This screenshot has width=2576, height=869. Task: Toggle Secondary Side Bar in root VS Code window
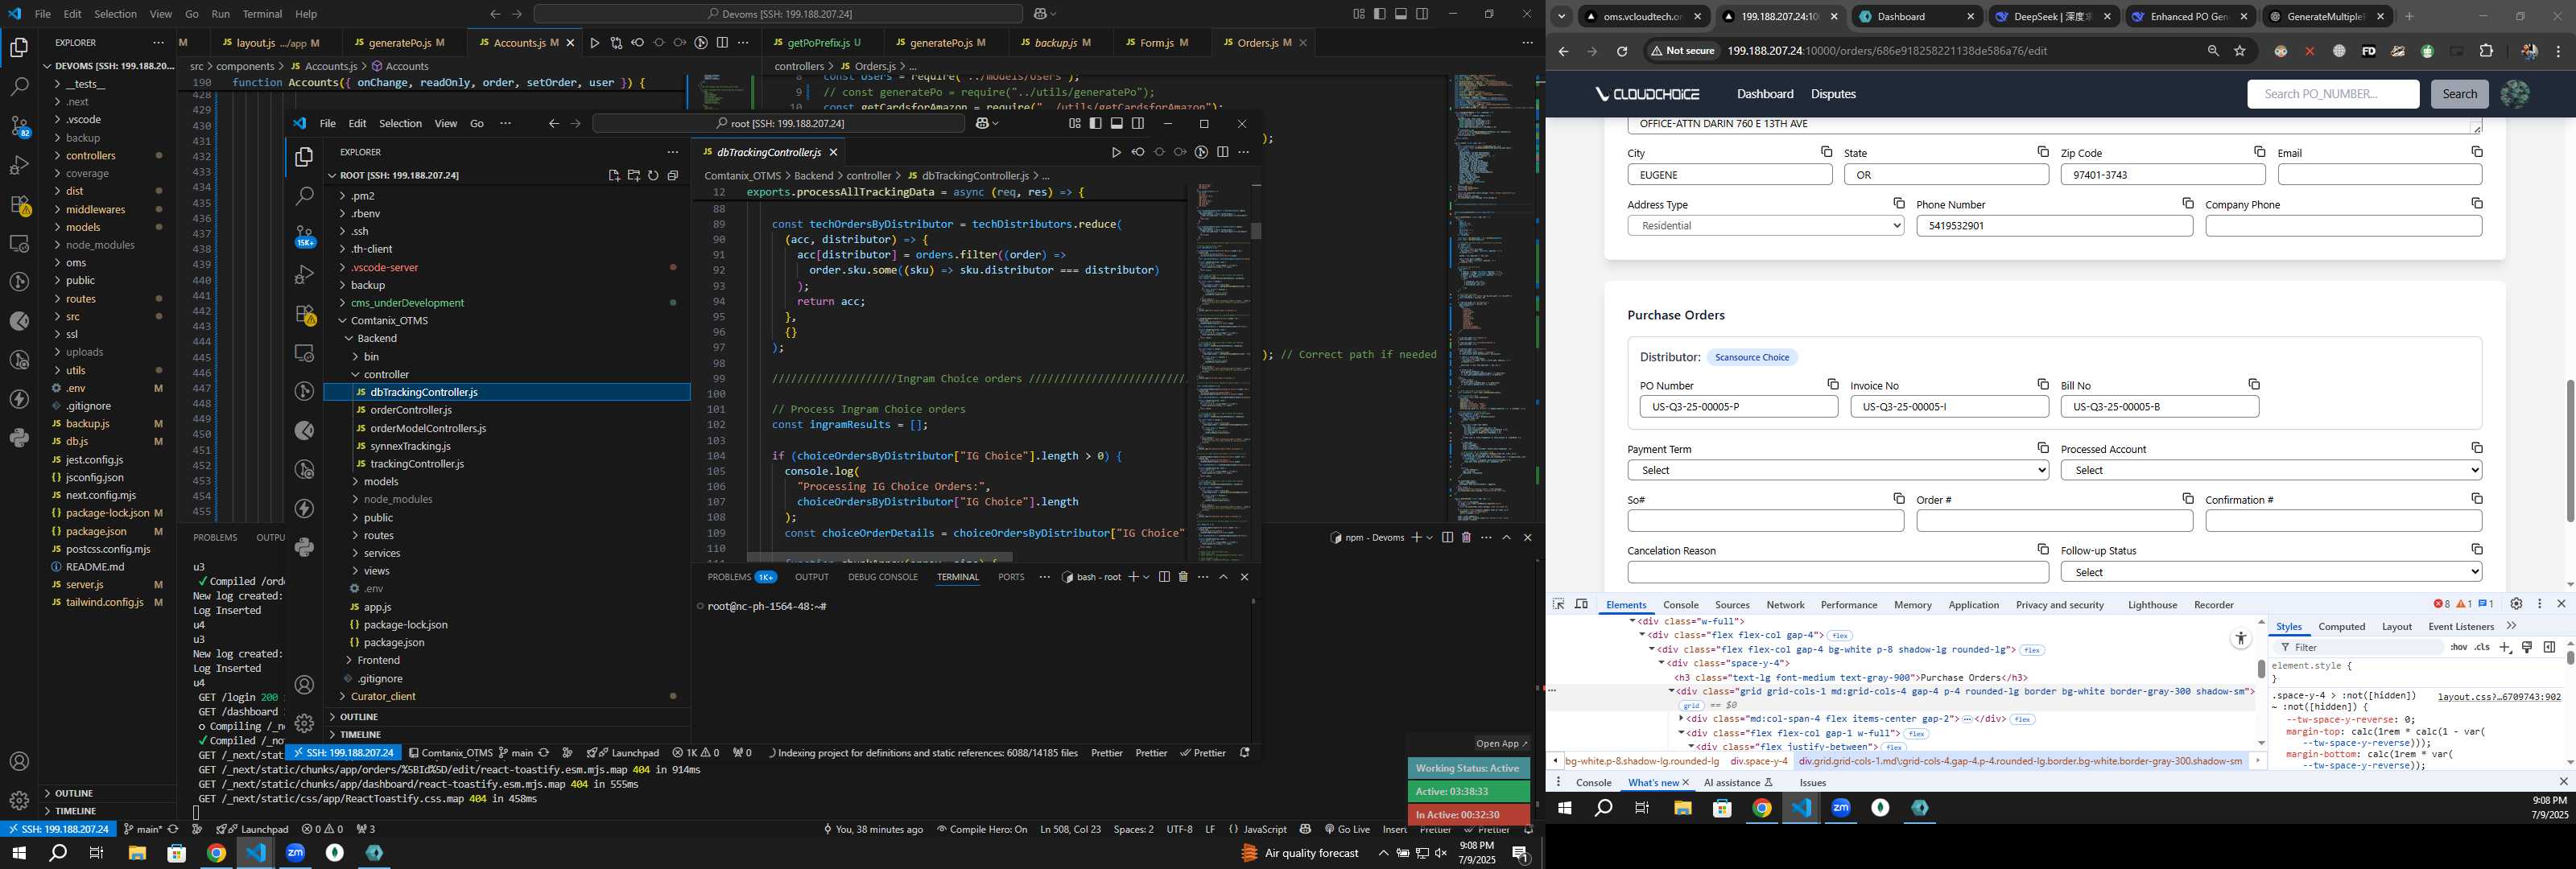[x=1138, y=124]
